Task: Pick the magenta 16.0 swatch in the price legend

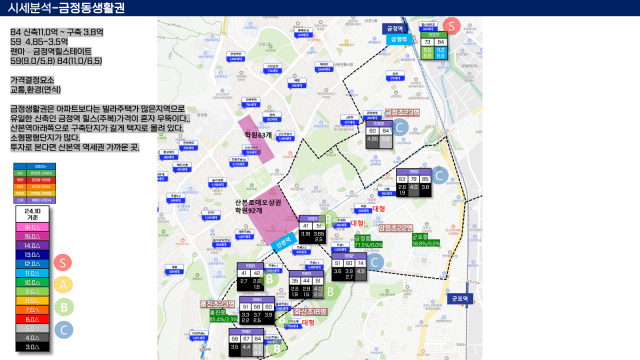Action: click(x=32, y=236)
